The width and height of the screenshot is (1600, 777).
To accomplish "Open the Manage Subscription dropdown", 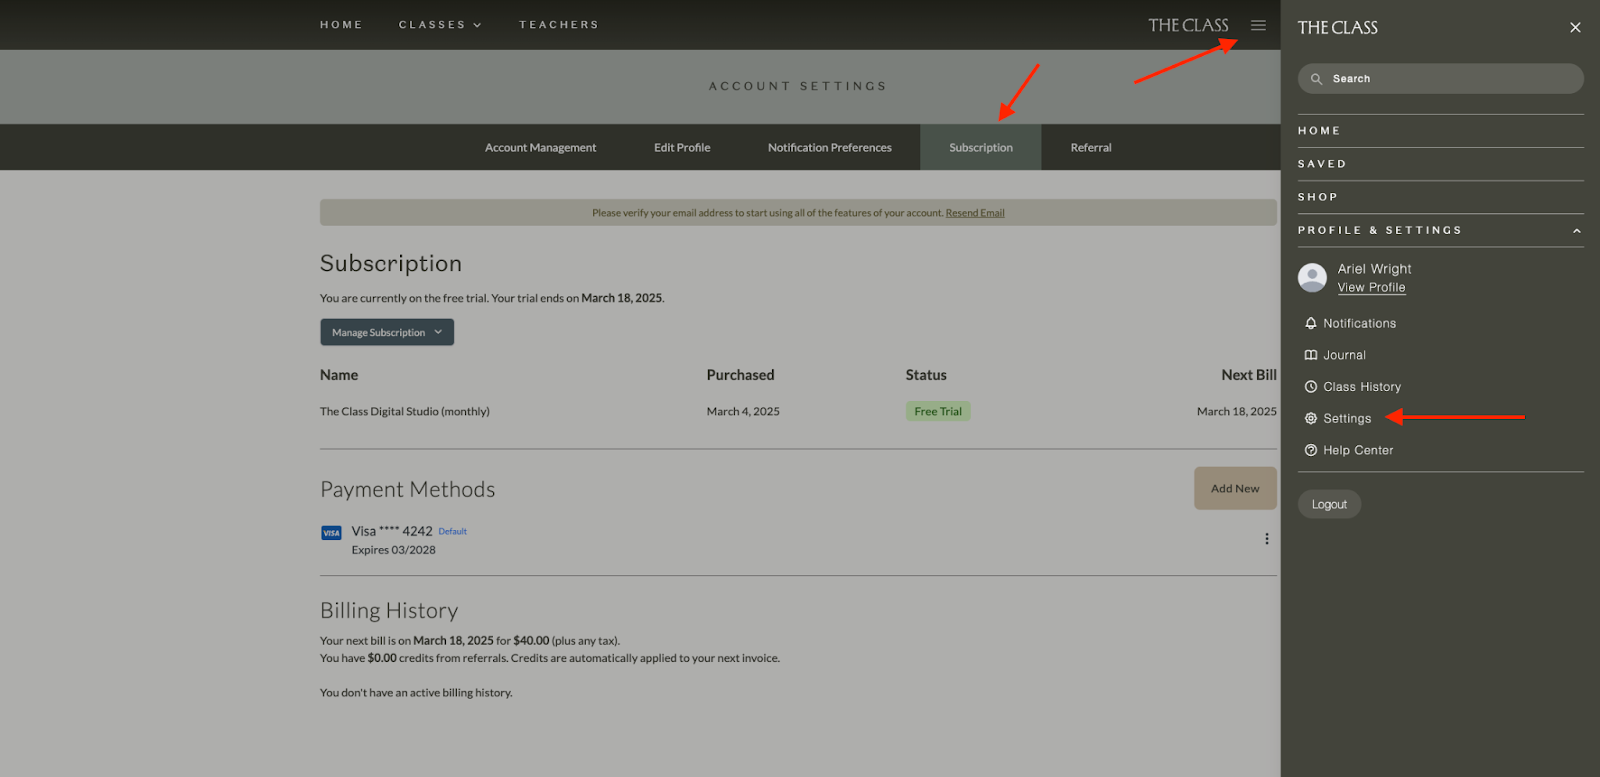I will point(387,332).
